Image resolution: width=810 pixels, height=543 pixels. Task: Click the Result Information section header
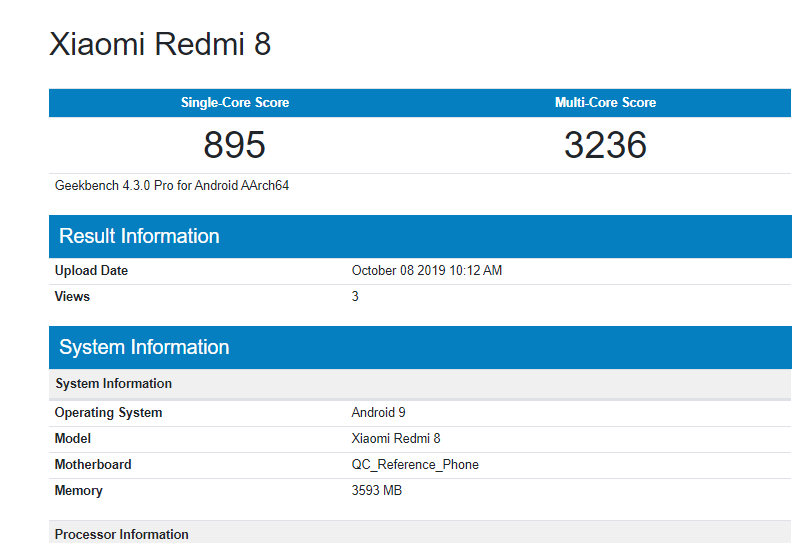pos(139,237)
